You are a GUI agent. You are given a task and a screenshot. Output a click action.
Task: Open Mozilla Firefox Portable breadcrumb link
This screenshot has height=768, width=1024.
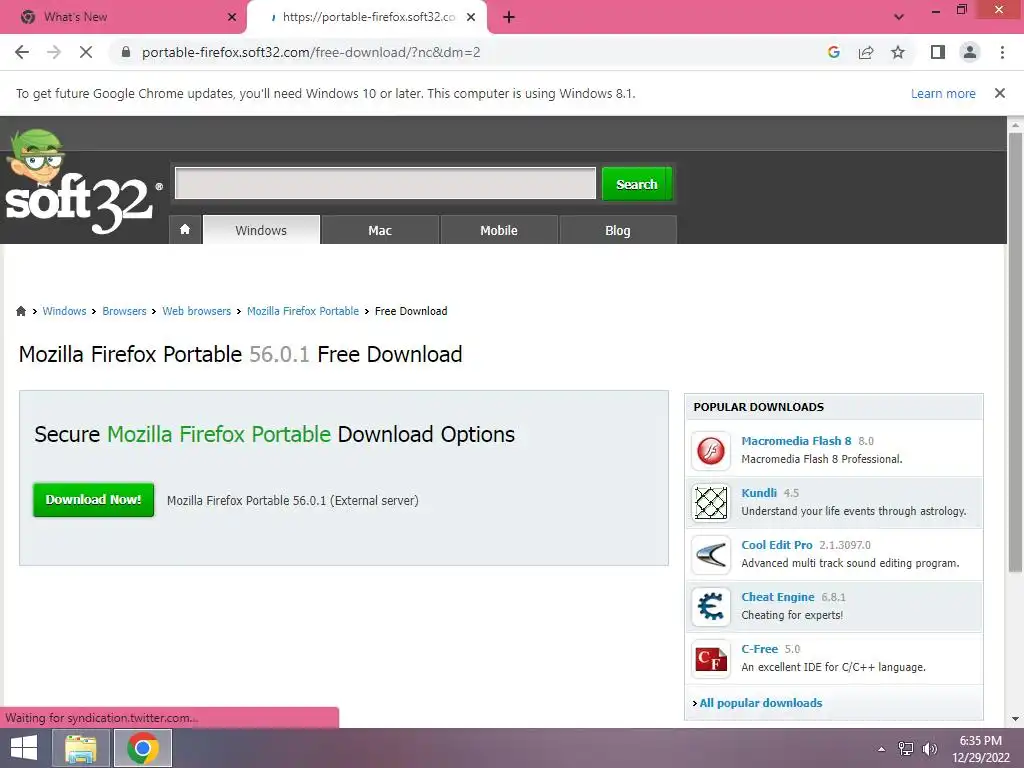tap(303, 311)
